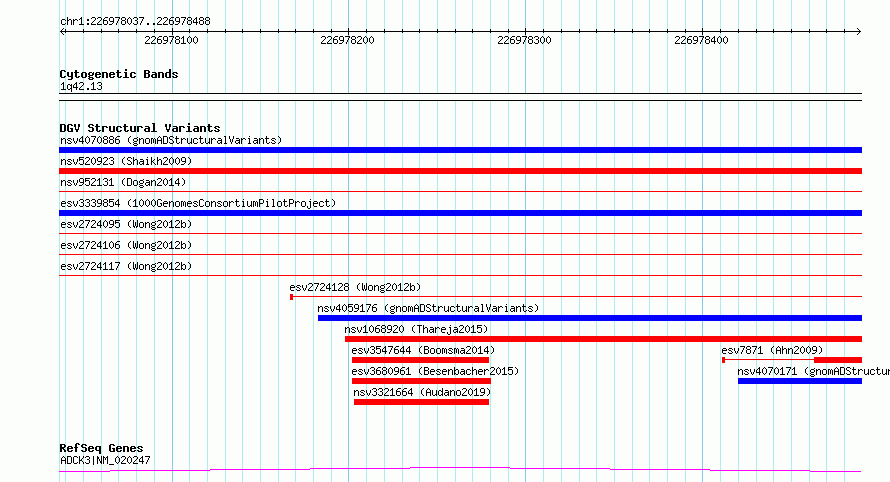Screen dimensions: 890x482
Task: Click the RefSeq Genes track title
Action: pos(101,449)
